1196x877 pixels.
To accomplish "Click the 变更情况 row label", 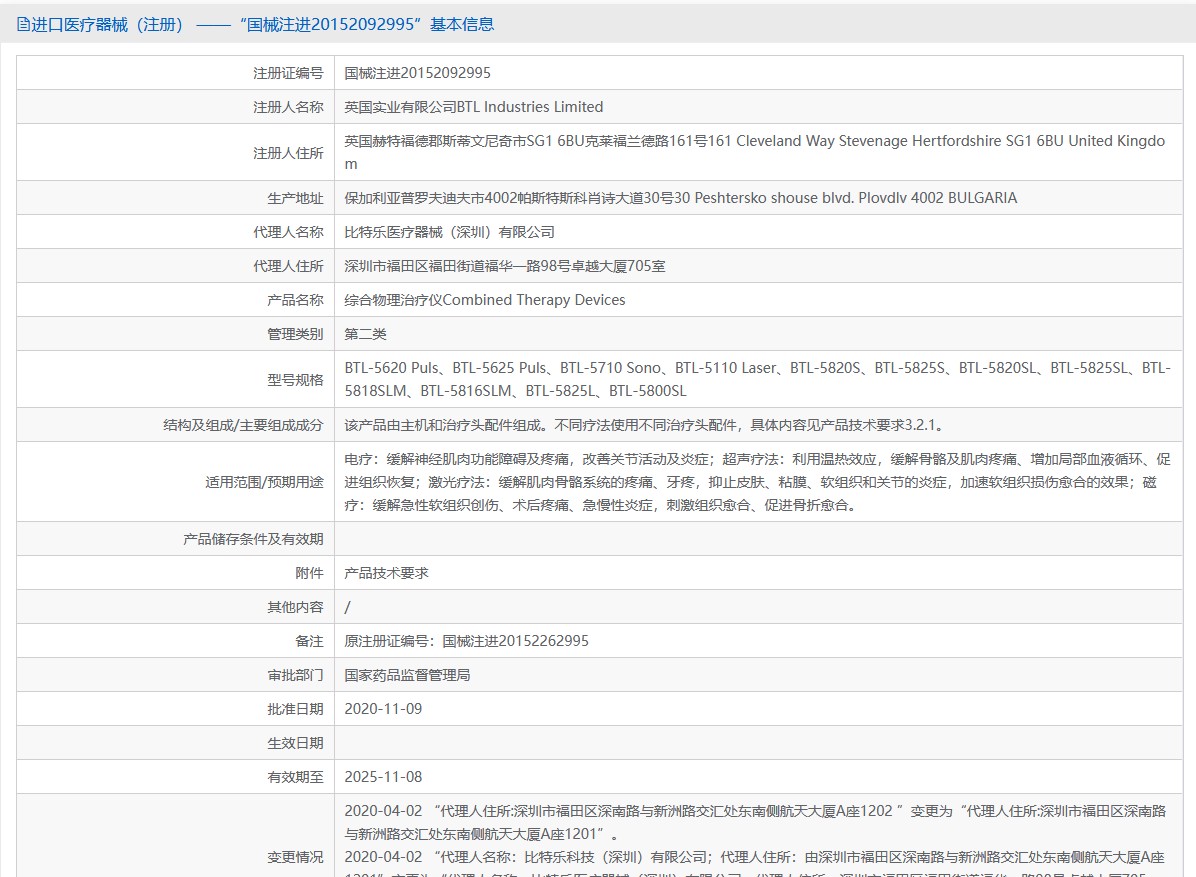I will click(295, 857).
